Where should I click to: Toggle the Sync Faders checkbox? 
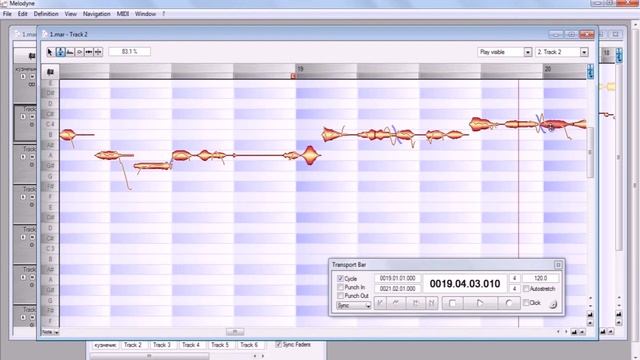278,344
